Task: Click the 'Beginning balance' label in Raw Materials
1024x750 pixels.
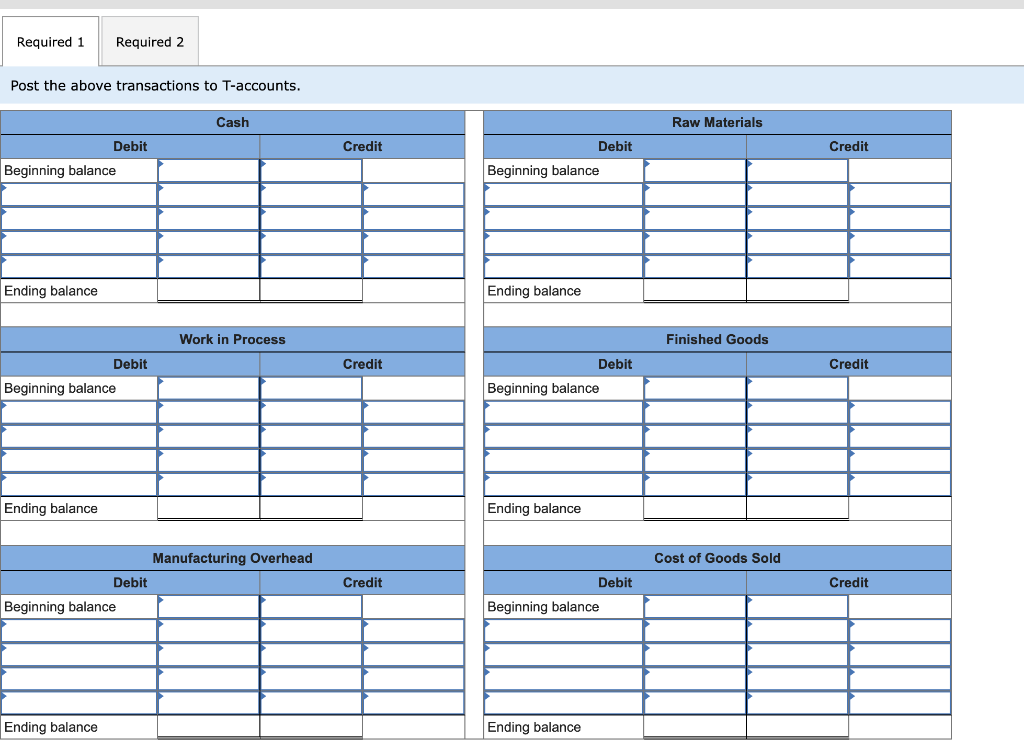Action: 543,171
